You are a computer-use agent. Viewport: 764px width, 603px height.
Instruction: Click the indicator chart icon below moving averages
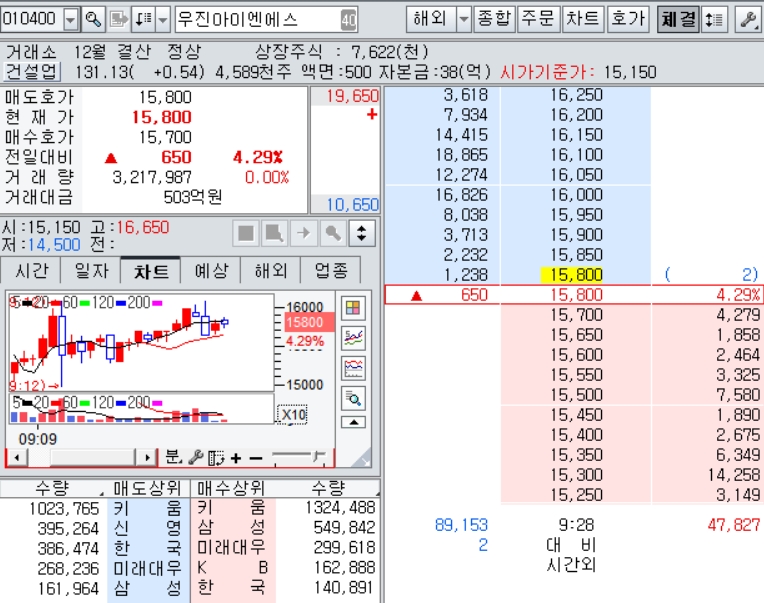(353, 369)
